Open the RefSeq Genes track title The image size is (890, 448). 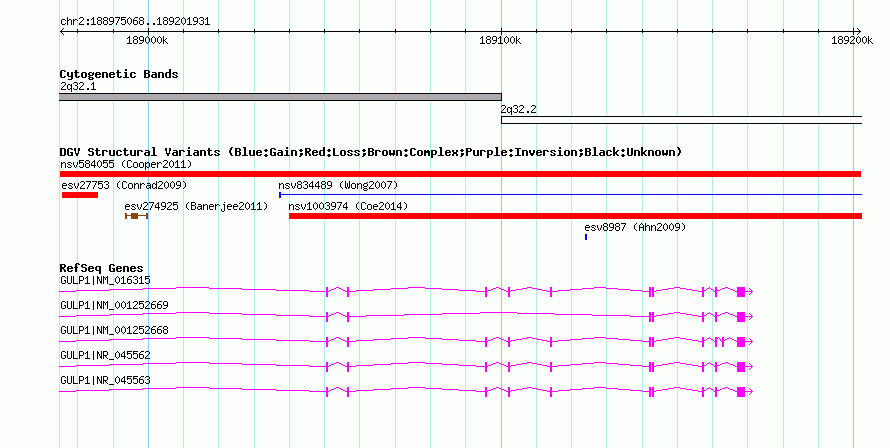pos(102,268)
